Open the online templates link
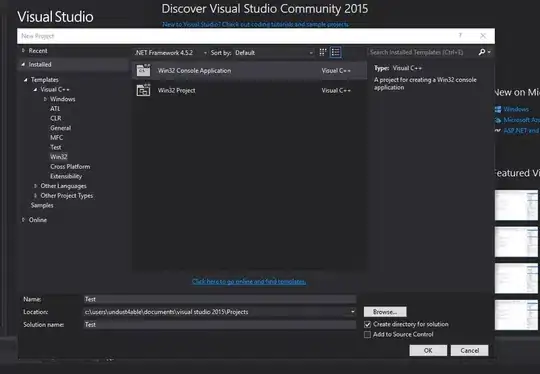 (249, 281)
